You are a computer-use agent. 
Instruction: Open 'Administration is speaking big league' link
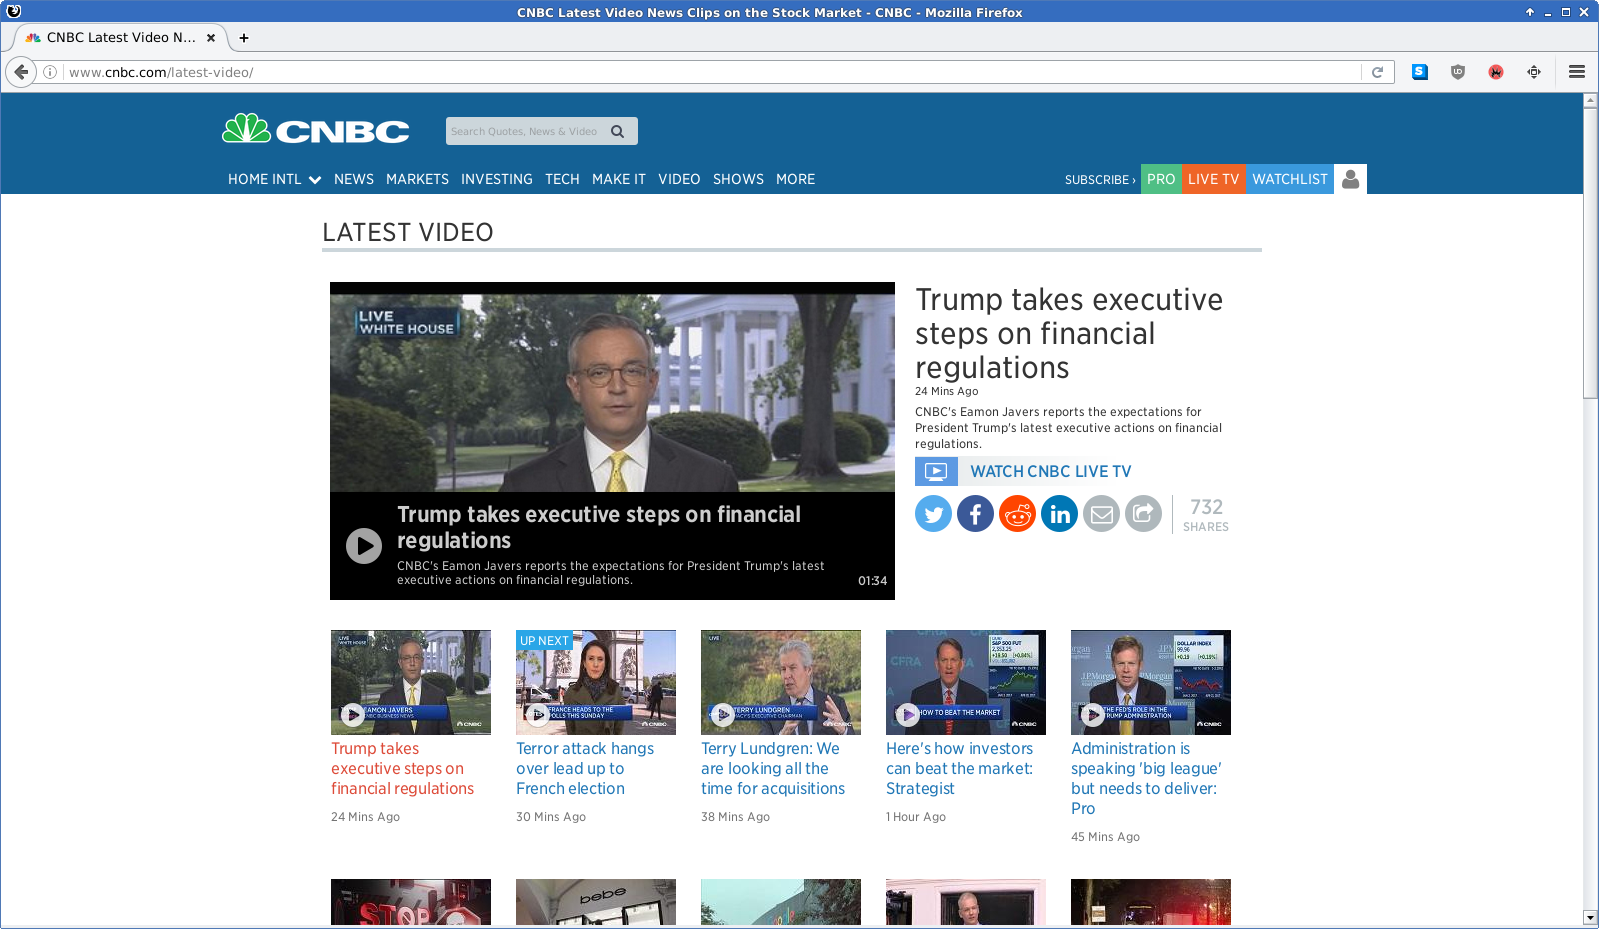(x=1146, y=778)
